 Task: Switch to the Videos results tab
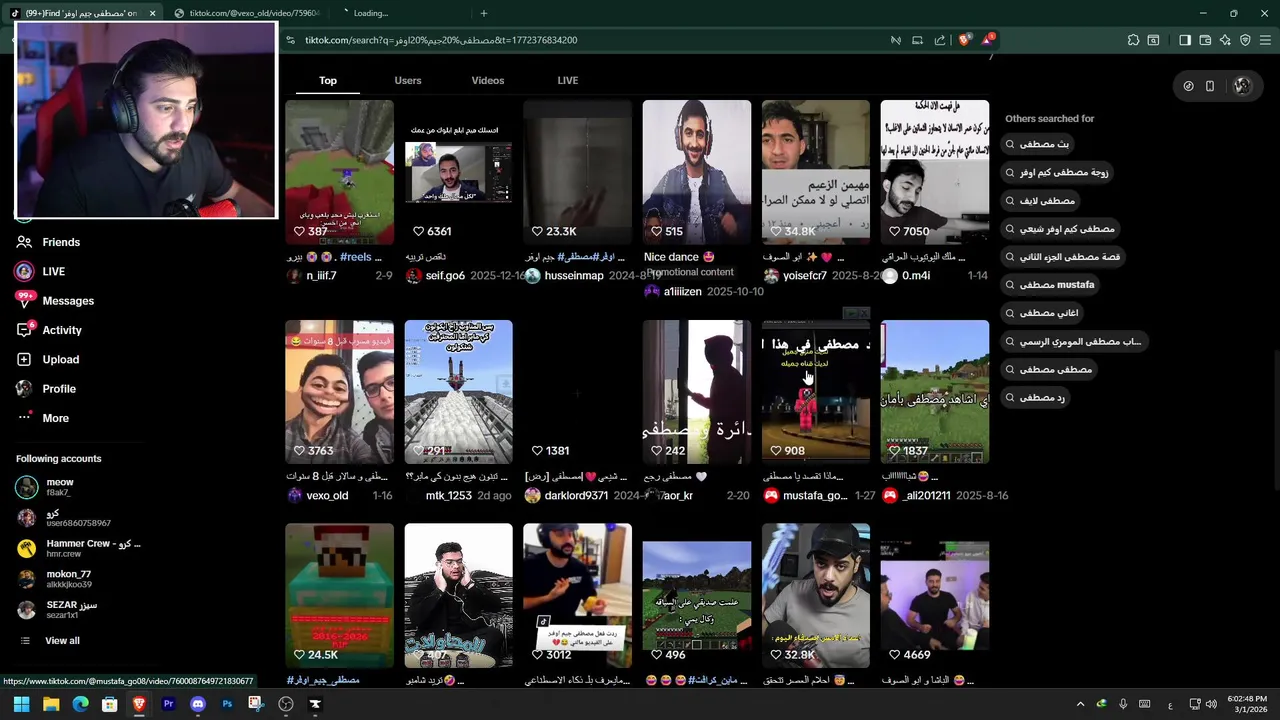click(488, 80)
